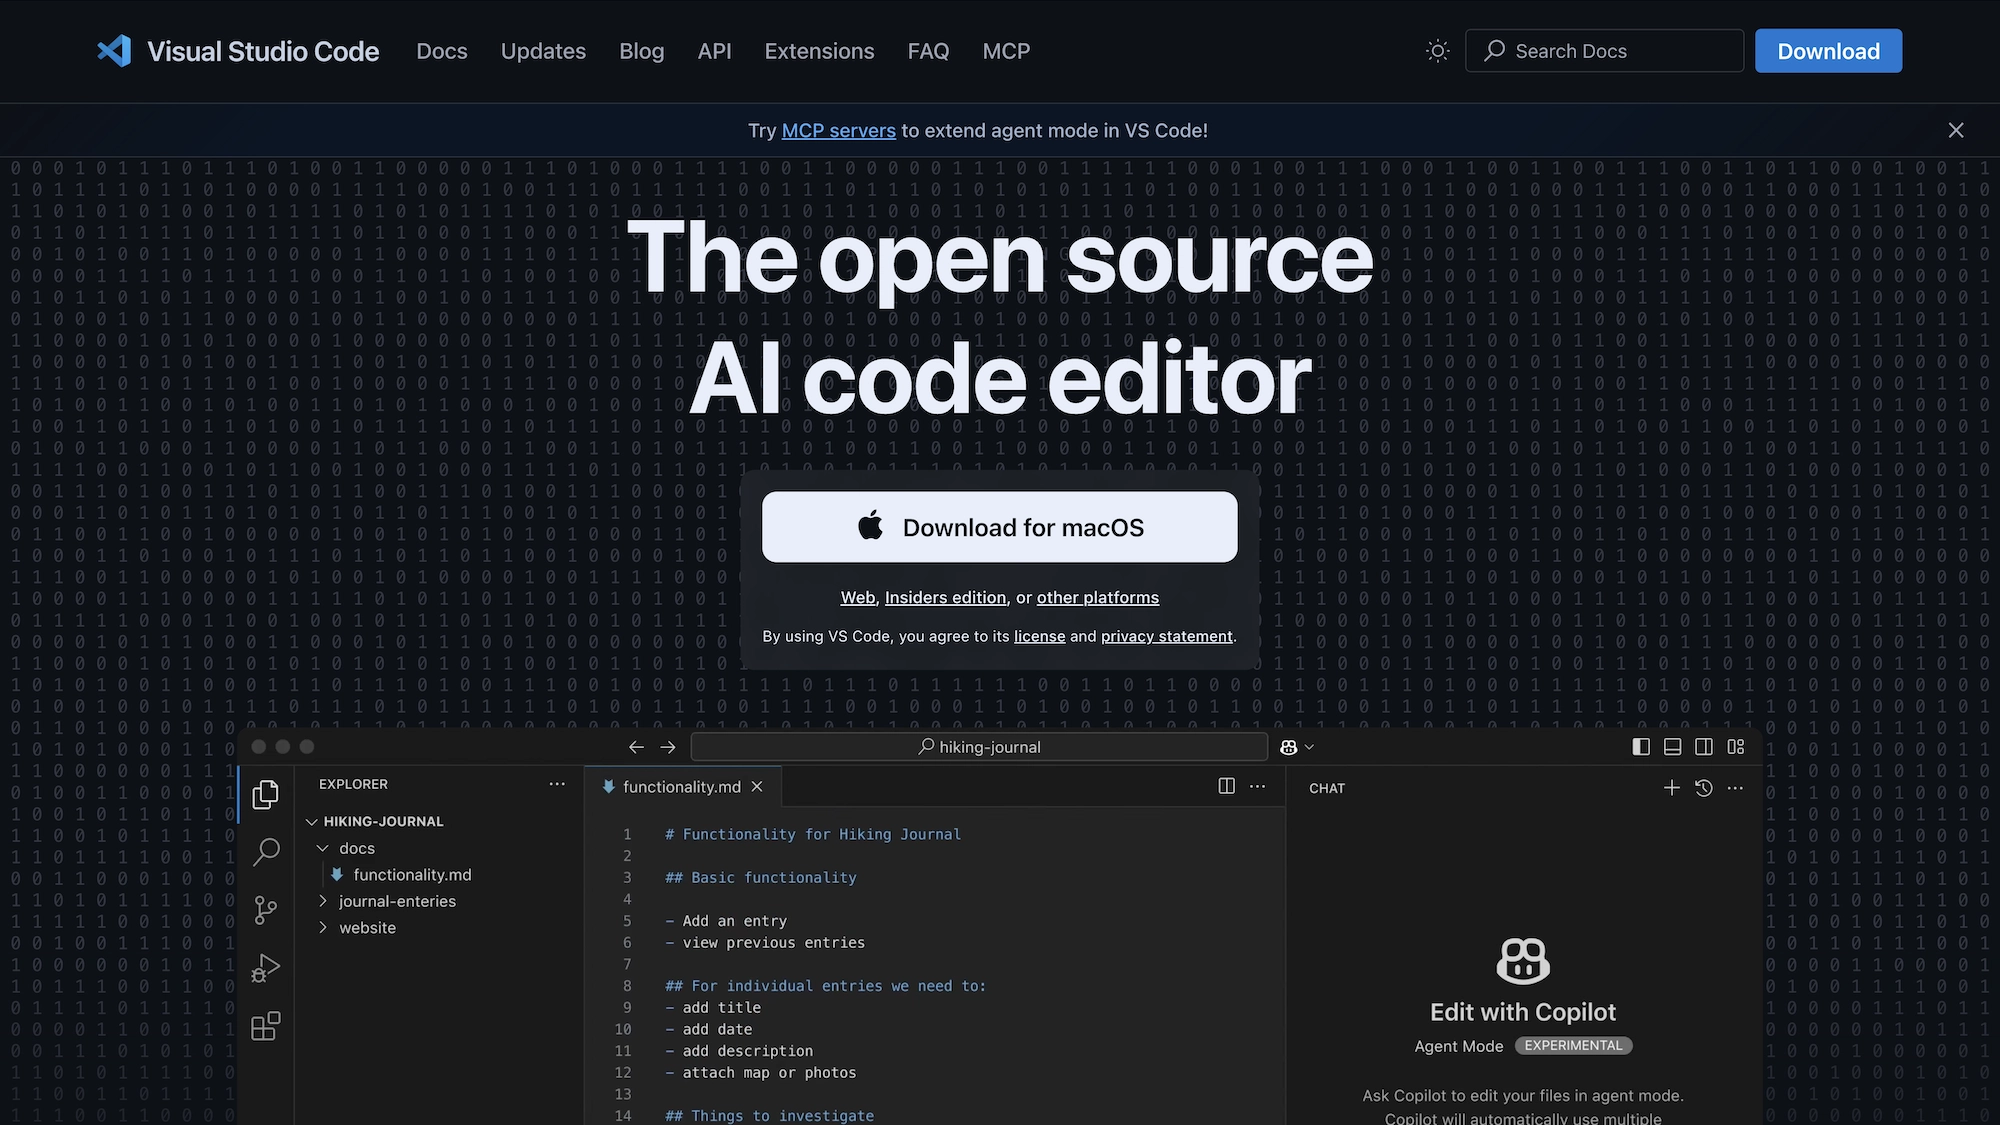The height and width of the screenshot is (1125, 2000).
Task: Open the Extensions nav menu item
Action: pos(819,51)
